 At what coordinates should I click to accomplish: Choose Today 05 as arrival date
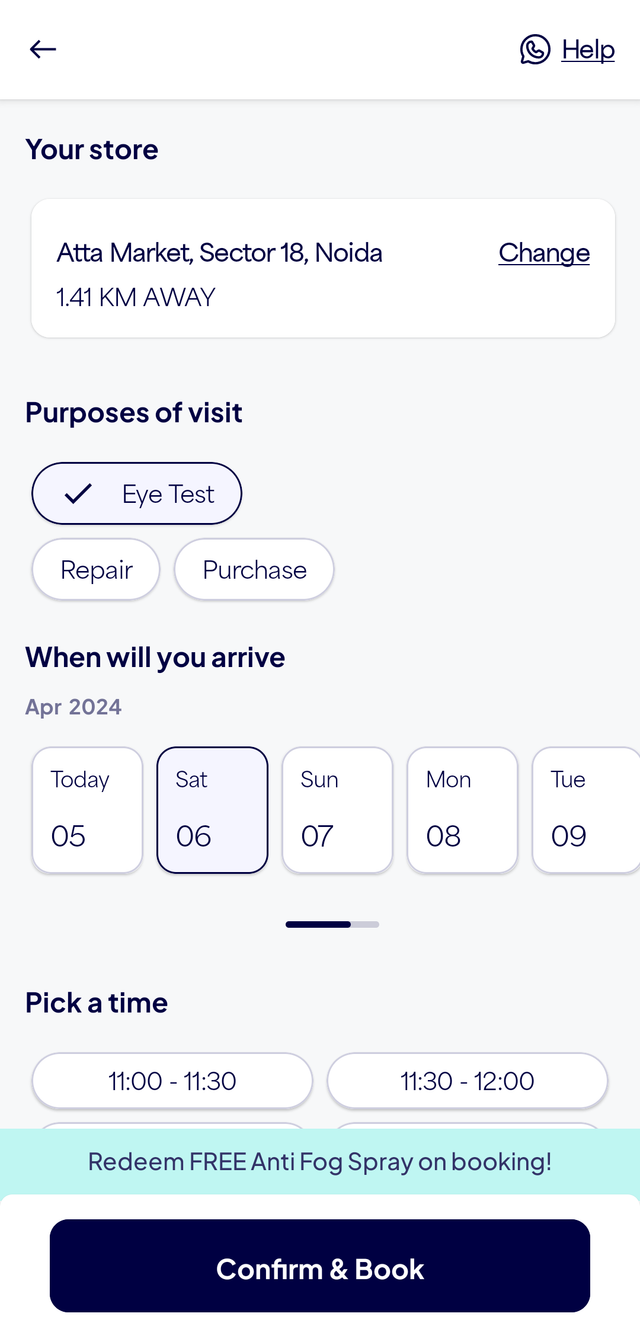pos(87,810)
